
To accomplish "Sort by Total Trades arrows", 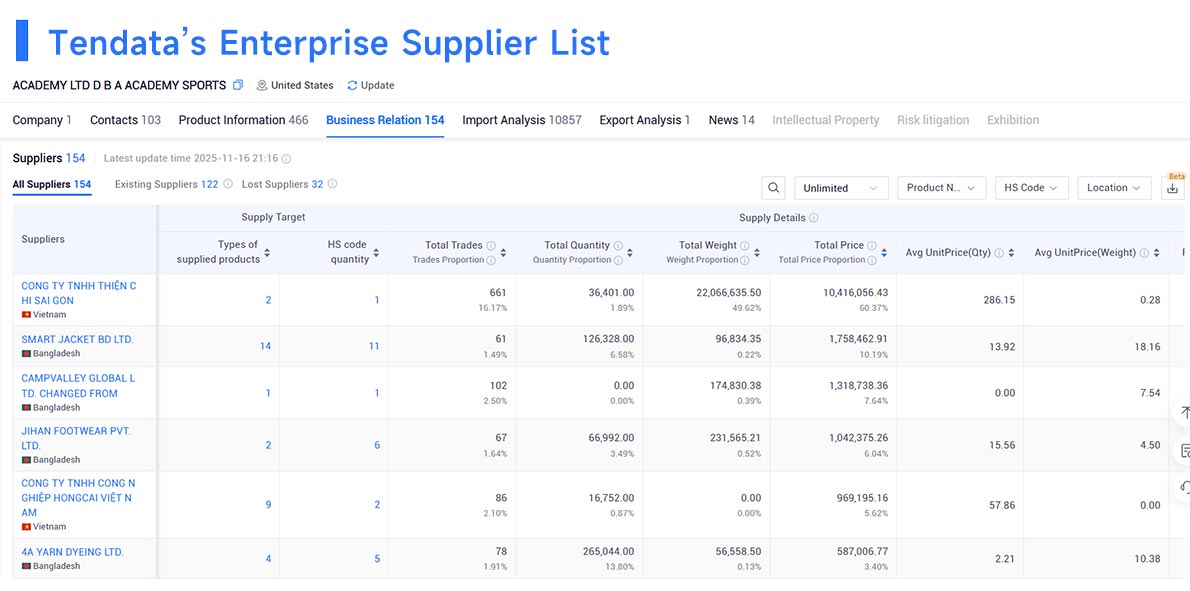I will tap(504, 253).
